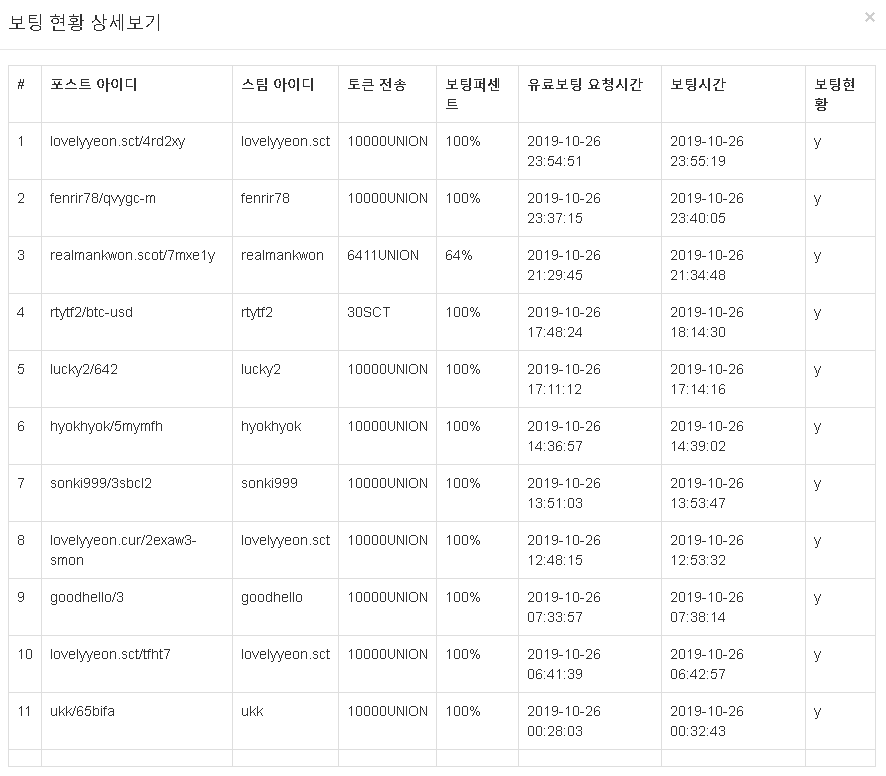Image resolution: width=886 pixels, height=776 pixels.
Task: Select post ID lovelyyeon.cur/2exaw3-smon
Action: click(x=123, y=550)
